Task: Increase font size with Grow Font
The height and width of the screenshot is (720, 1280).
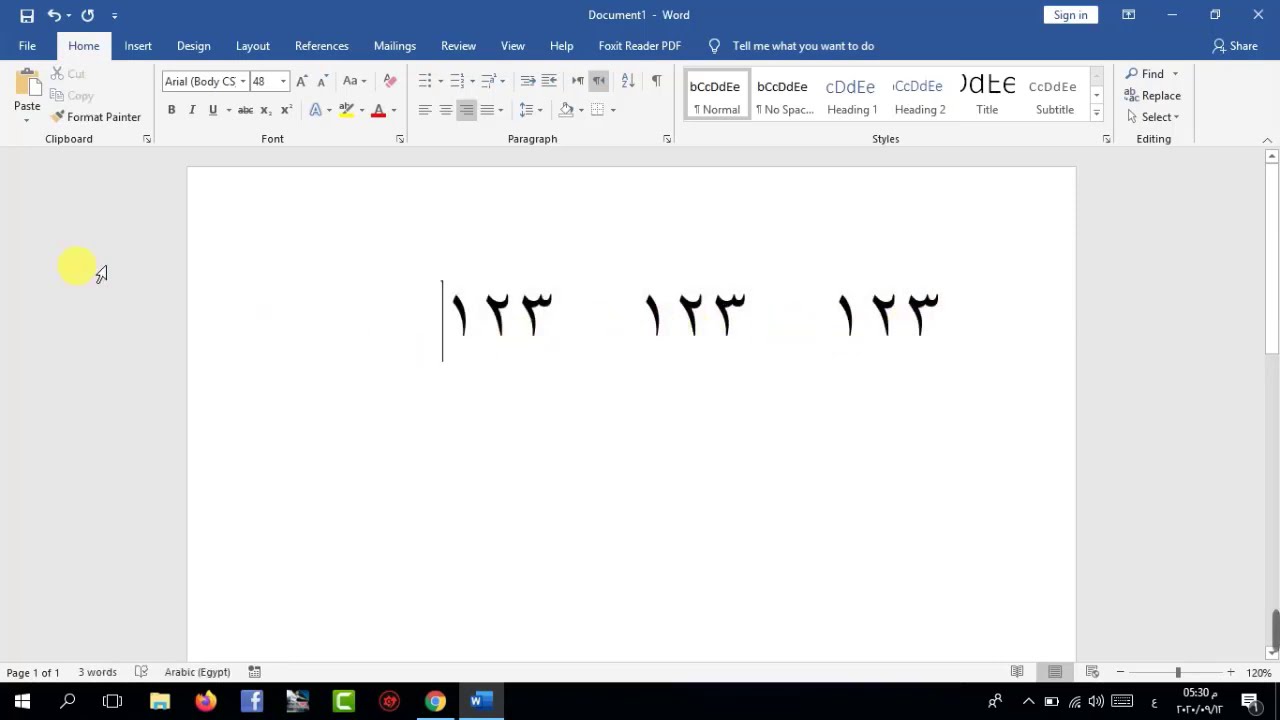Action: coord(301,81)
